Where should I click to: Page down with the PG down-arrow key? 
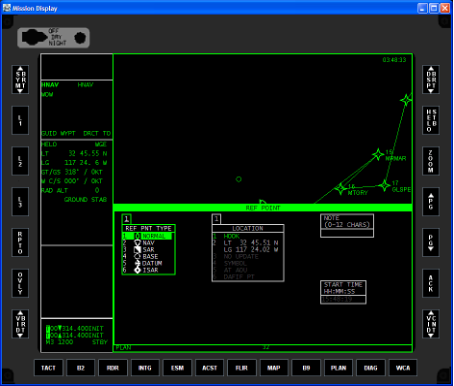pos(431,243)
